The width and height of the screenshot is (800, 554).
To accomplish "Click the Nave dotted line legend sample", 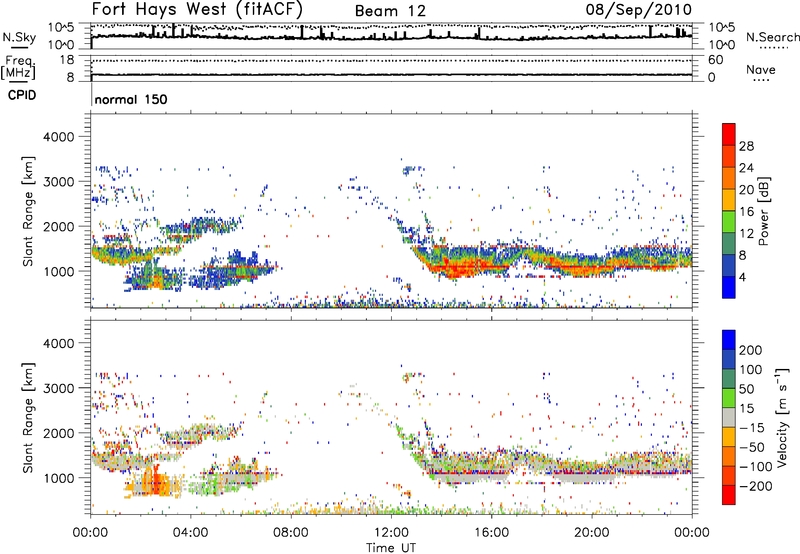I will pos(762,80).
